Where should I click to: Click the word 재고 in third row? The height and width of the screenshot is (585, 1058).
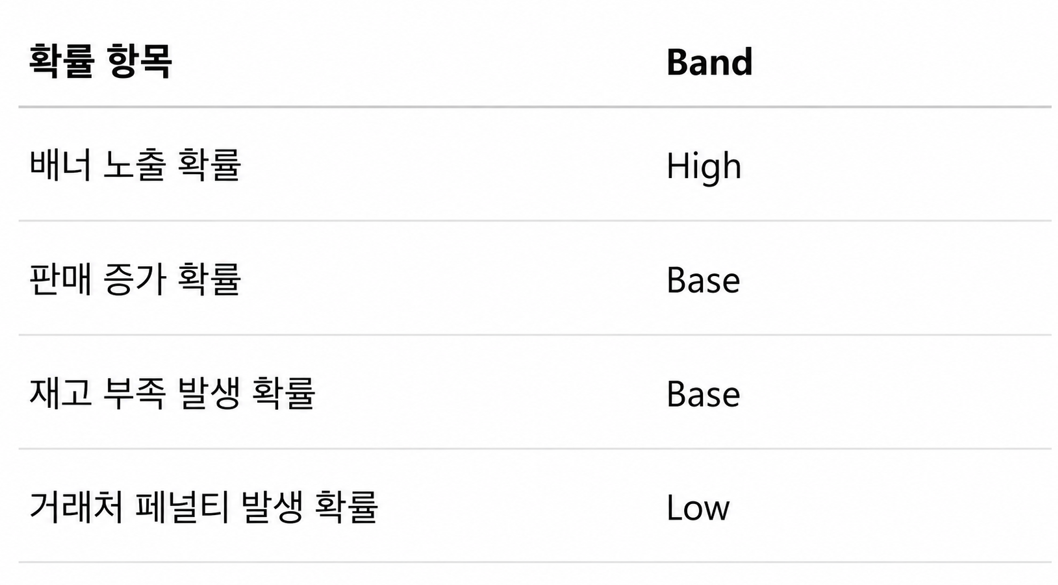(60, 393)
